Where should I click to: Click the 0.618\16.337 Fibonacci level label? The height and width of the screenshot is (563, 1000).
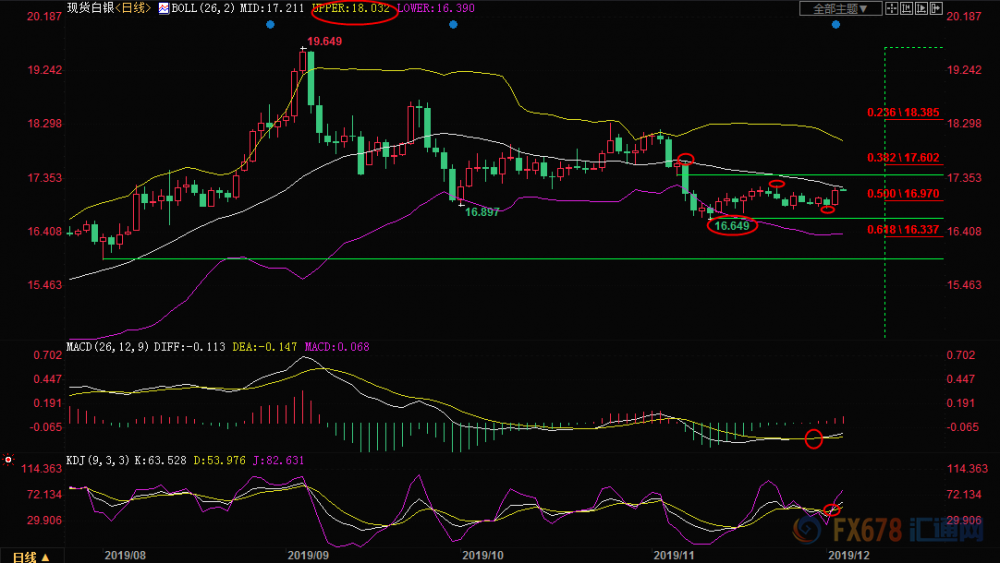point(903,230)
